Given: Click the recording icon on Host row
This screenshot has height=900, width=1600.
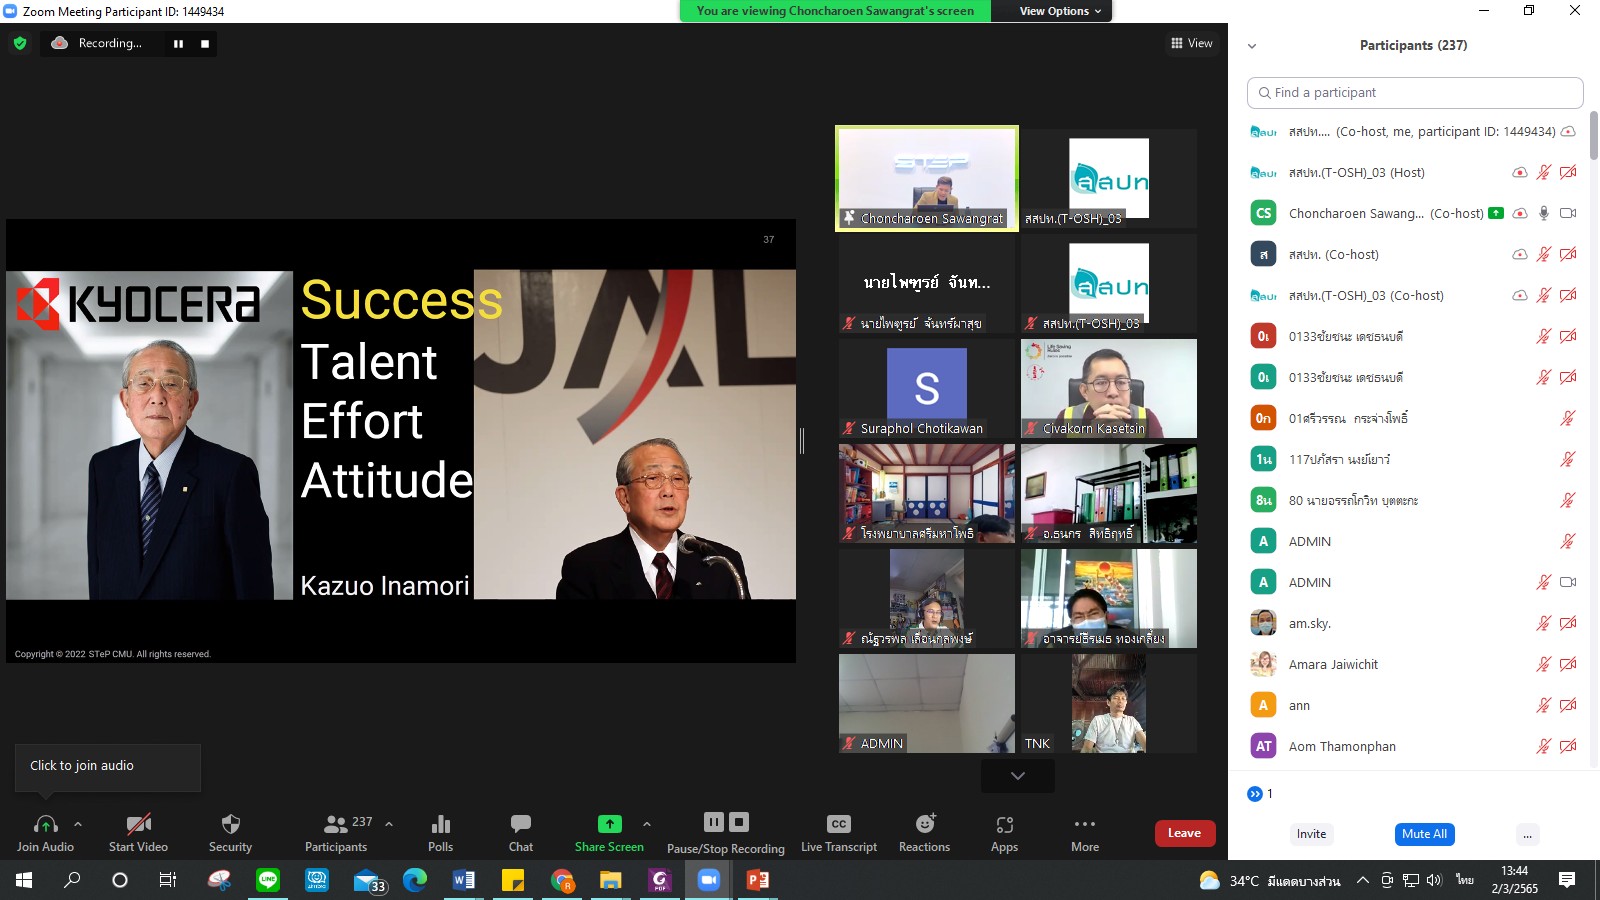Looking at the screenshot, I should click(x=1520, y=172).
